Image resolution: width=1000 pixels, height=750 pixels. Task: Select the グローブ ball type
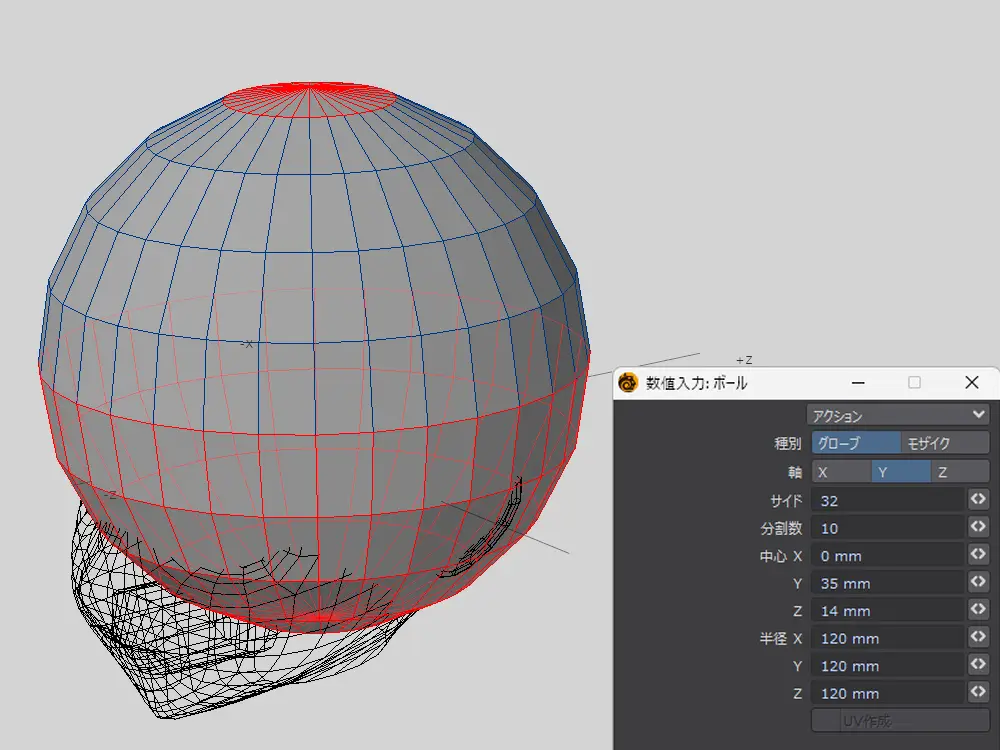[x=855, y=443]
